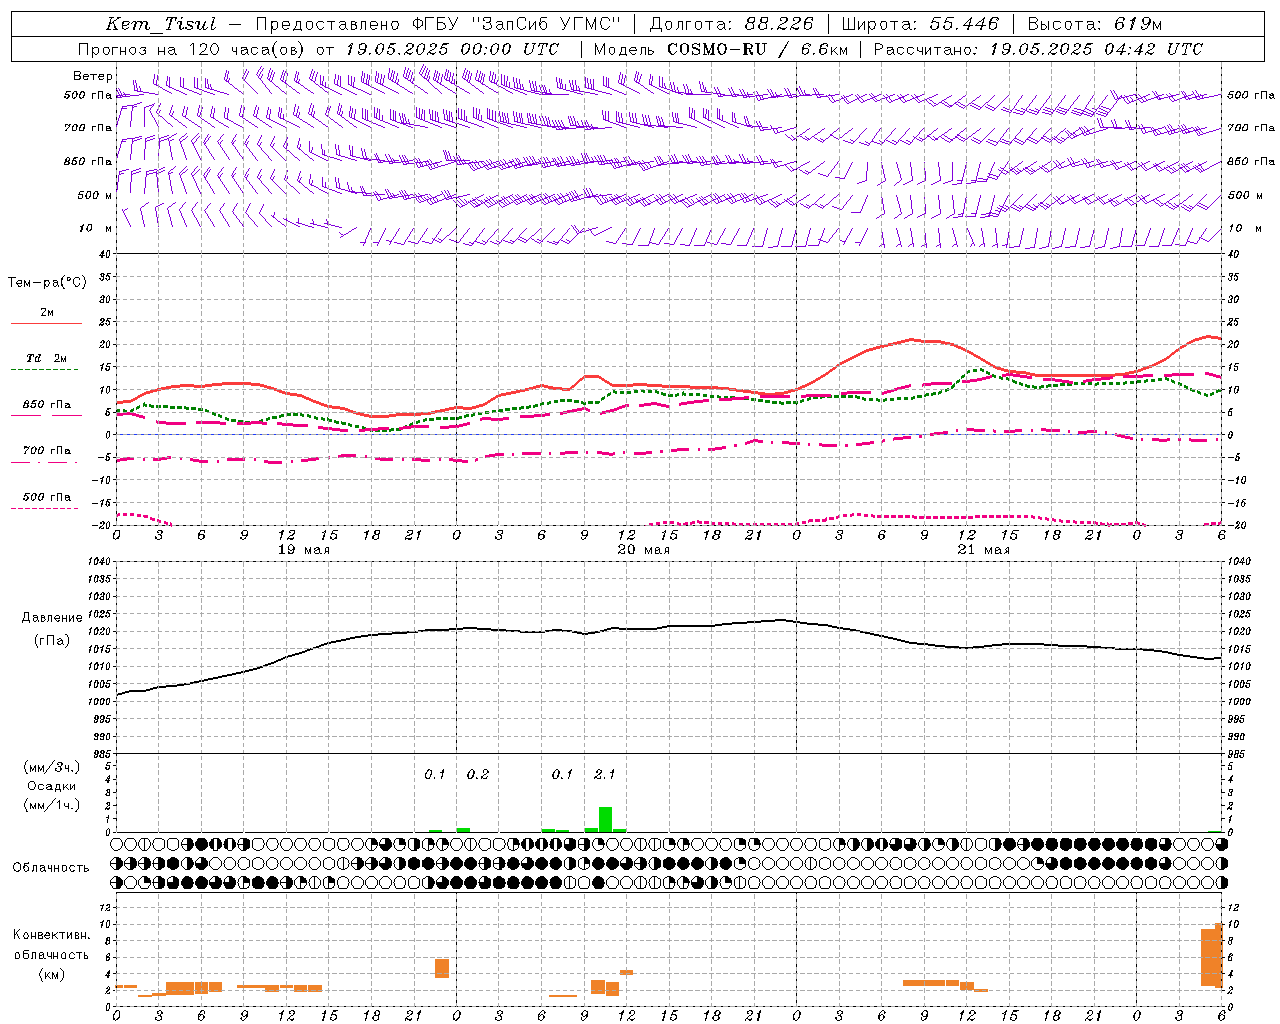This screenshot has height=1024, width=1280.
Task: Click the date label 21 мая
Action: [x=983, y=550]
